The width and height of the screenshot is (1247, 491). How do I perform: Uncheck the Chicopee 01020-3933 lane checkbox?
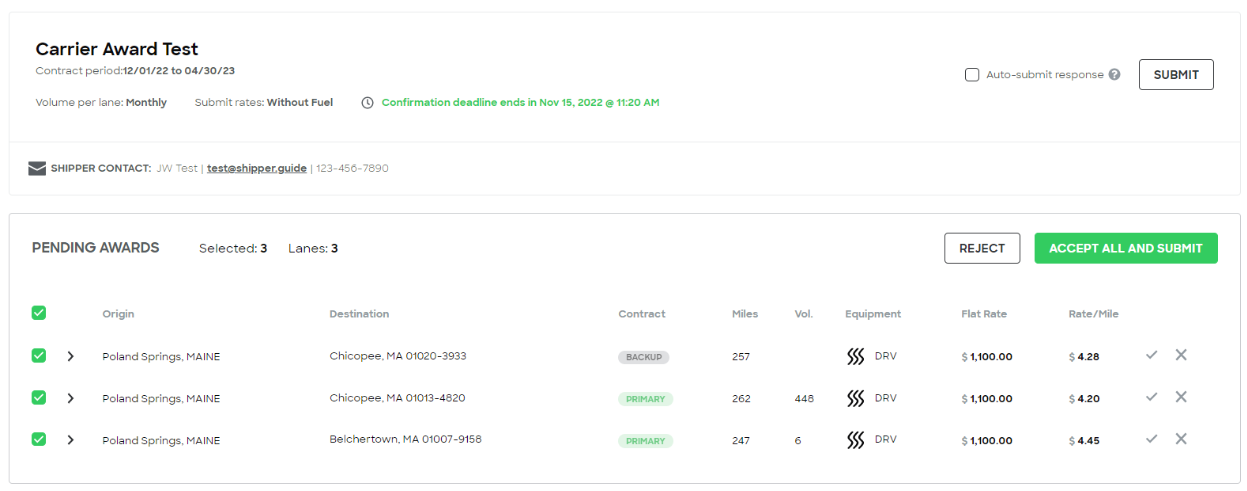click(x=39, y=355)
